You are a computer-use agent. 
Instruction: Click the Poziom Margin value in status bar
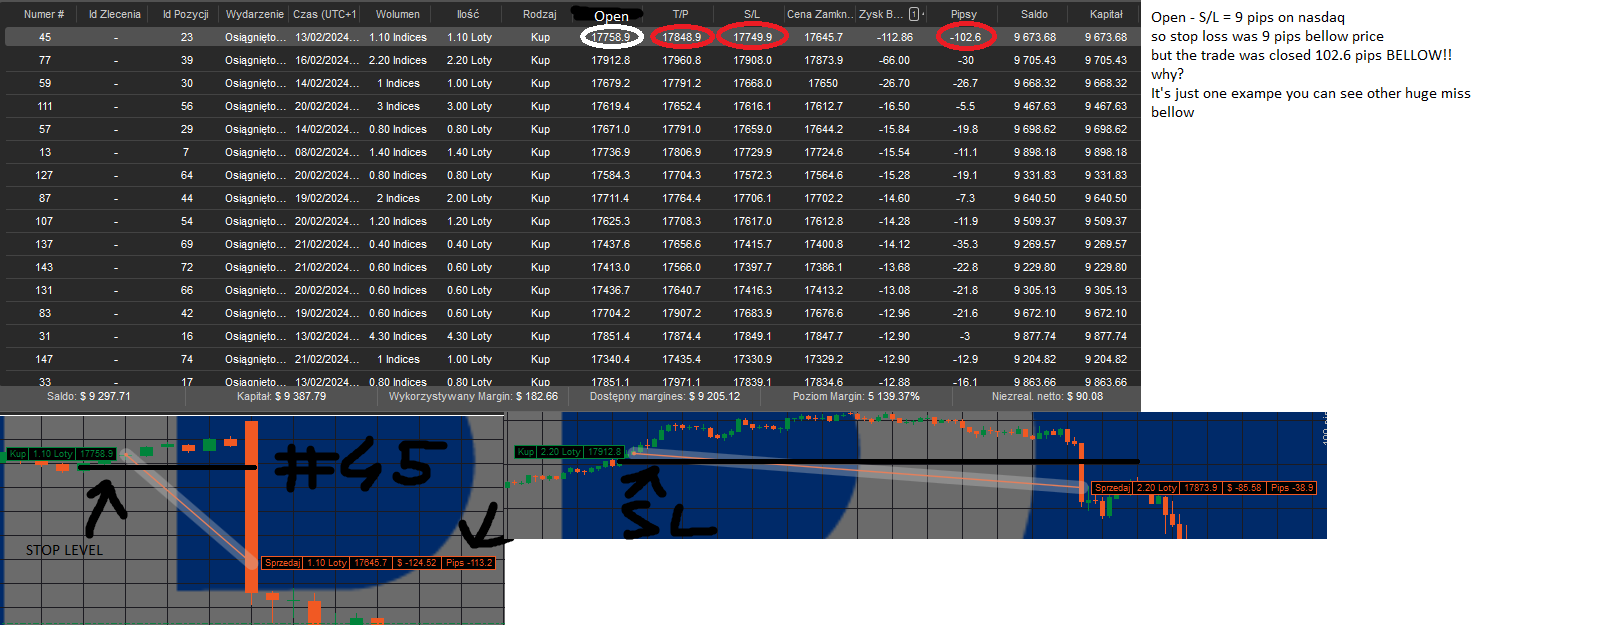pyautogui.click(x=856, y=396)
